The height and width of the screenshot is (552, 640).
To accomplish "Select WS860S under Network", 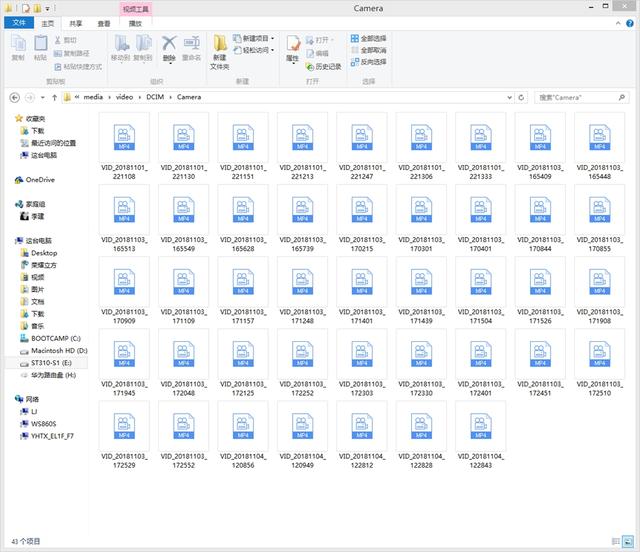I will [38, 423].
